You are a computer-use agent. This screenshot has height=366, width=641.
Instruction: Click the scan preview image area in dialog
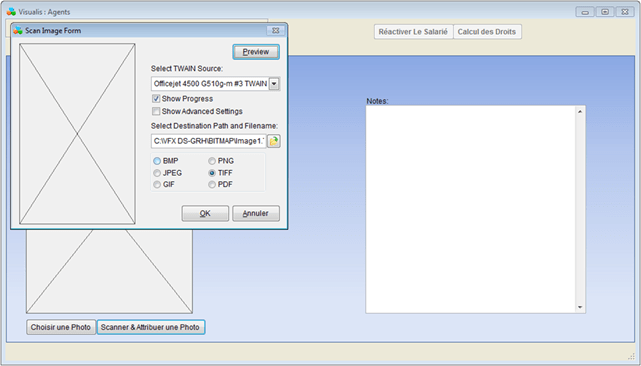(x=77, y=134)
